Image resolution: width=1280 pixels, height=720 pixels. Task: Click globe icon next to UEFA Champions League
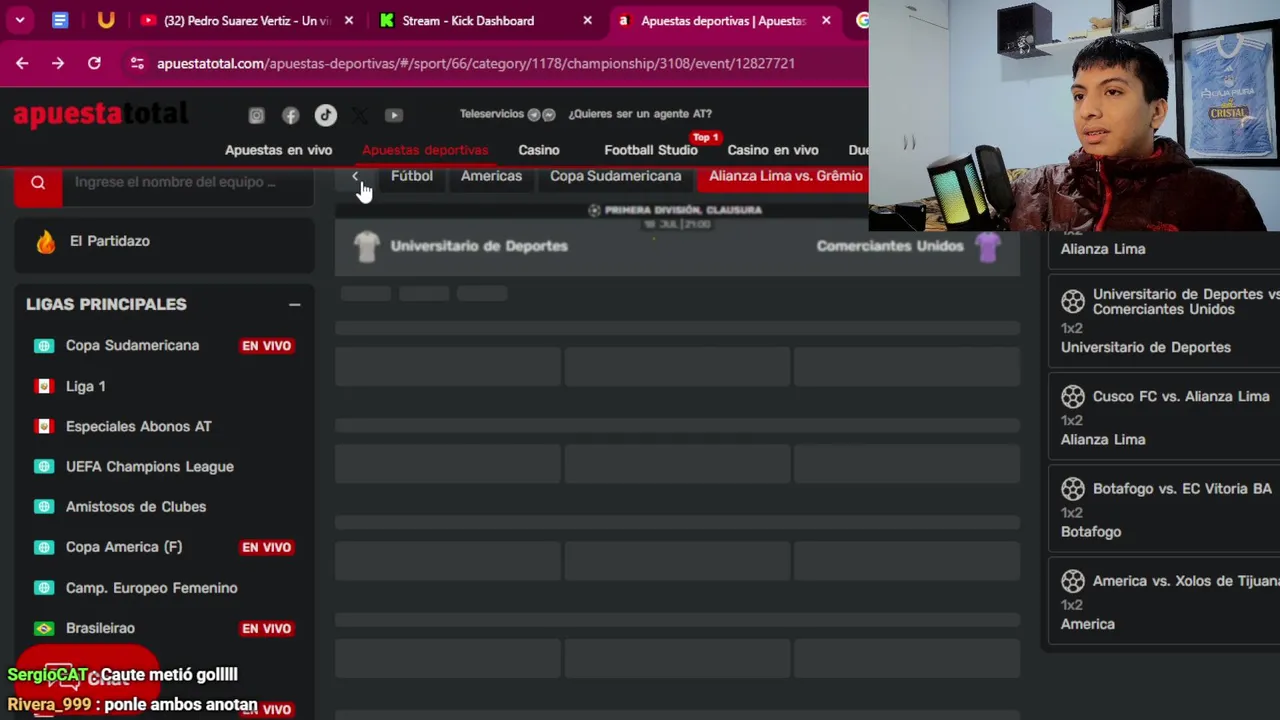point(43,466)
